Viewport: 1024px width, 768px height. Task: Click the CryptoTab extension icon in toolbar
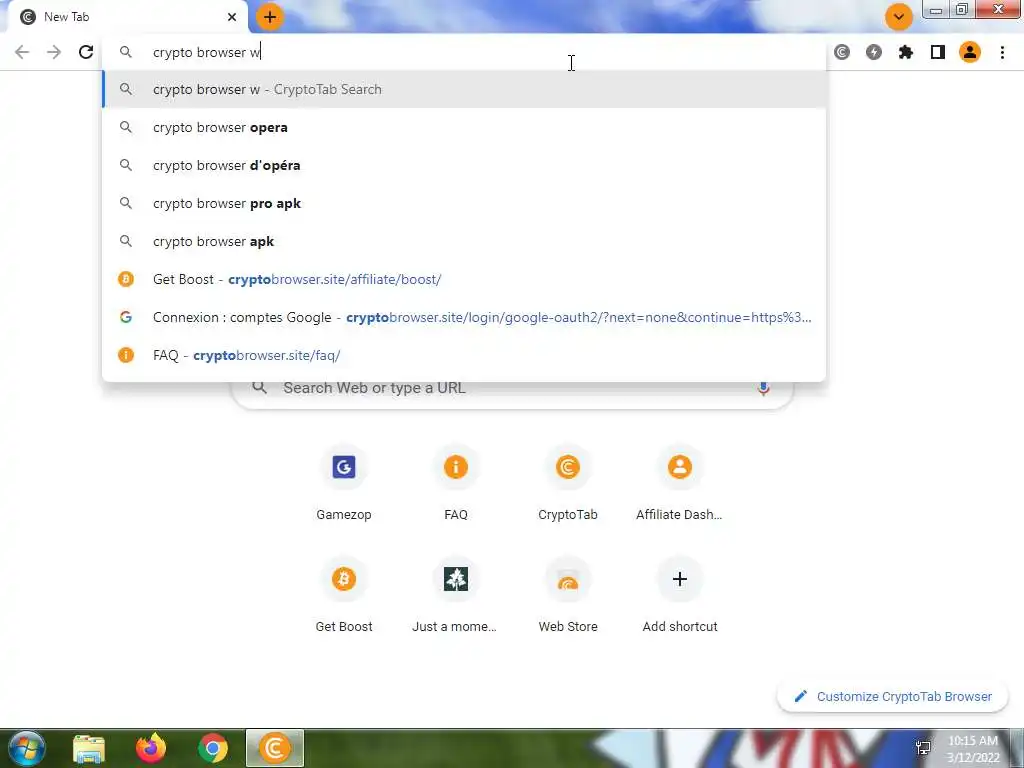pos(842,52)
